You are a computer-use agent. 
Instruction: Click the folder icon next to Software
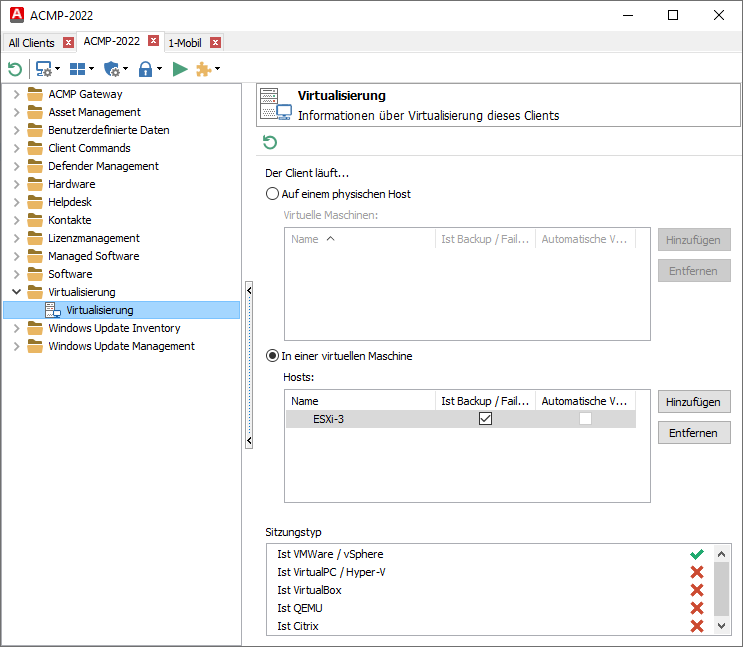(35, 274)
